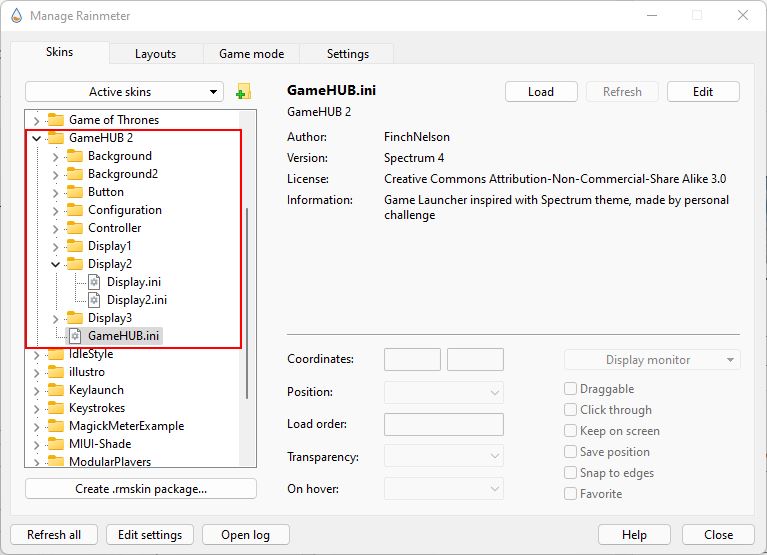Image resolution: width=767 pixels, height=555 pixels.
Task: Click the Display2 folder icon
Action: [75, 264]
